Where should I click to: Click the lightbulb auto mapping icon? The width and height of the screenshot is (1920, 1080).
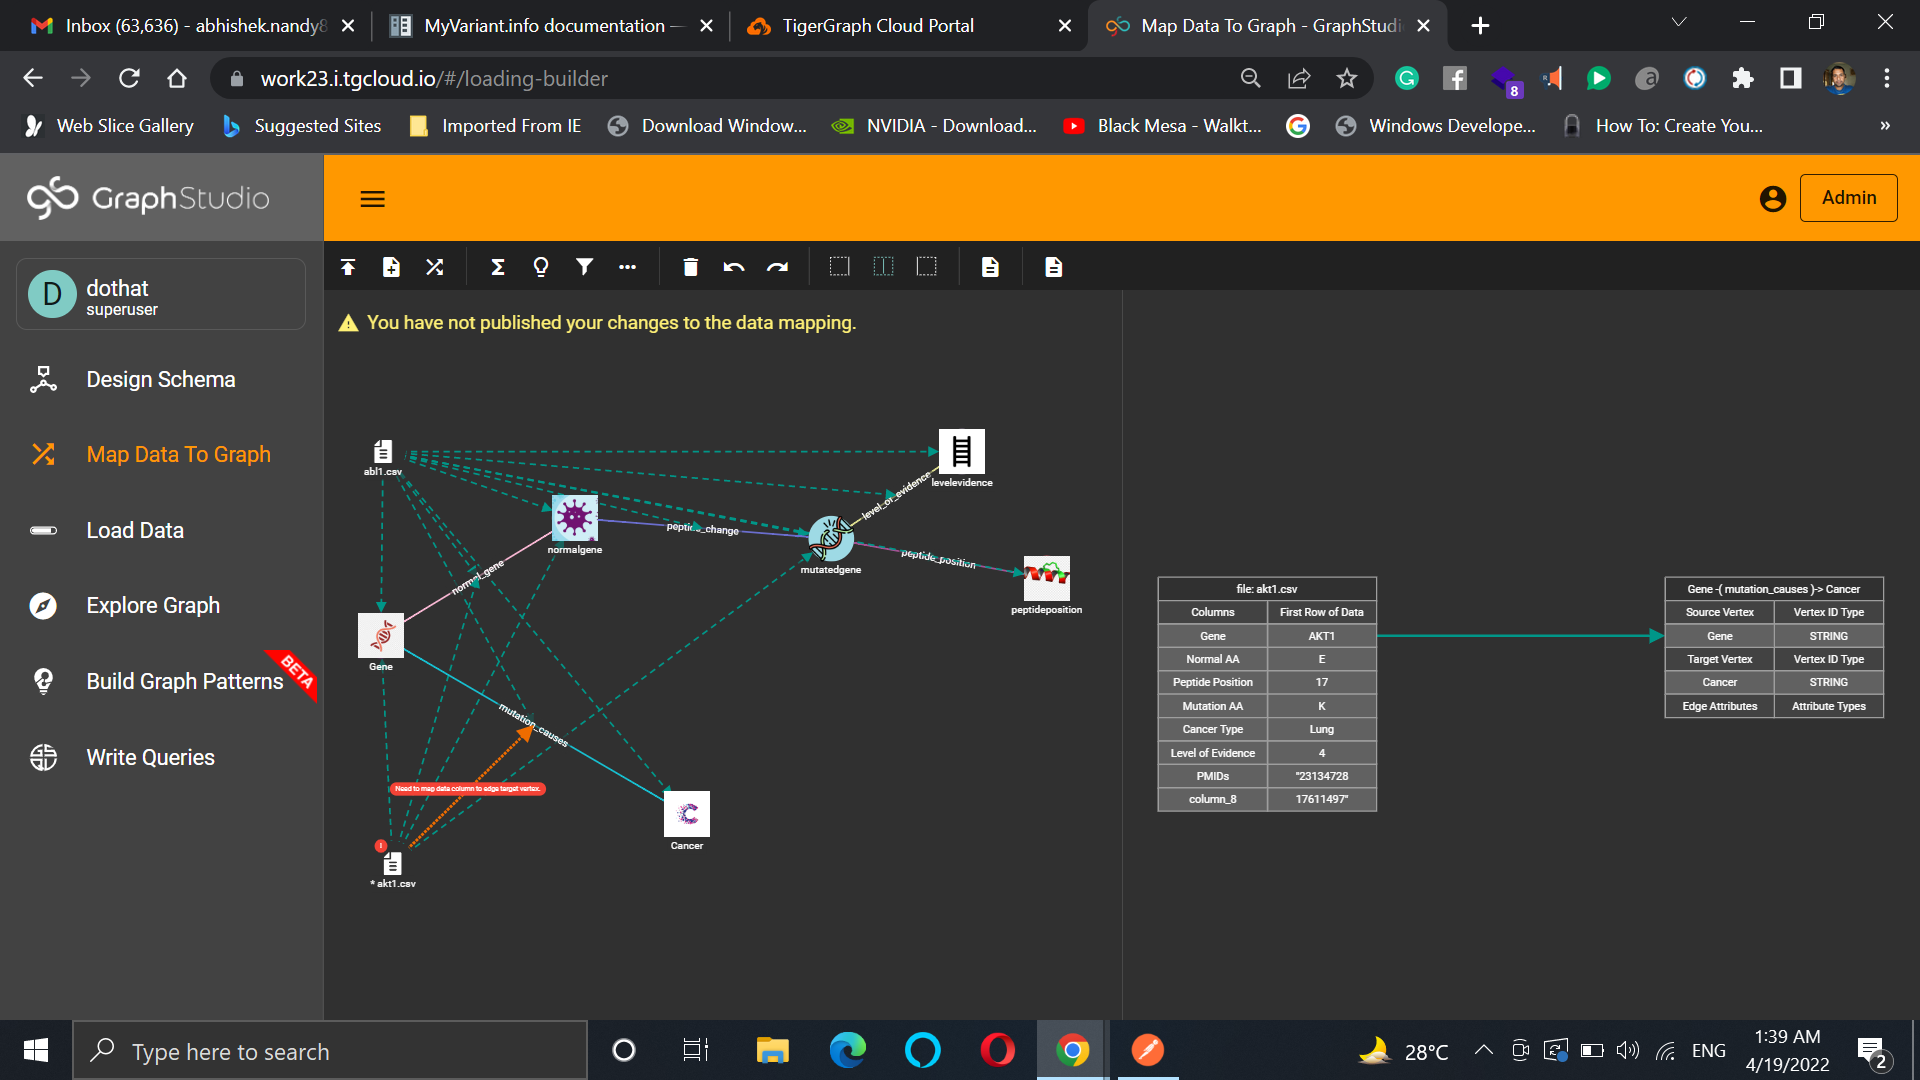tap(541, 267)
